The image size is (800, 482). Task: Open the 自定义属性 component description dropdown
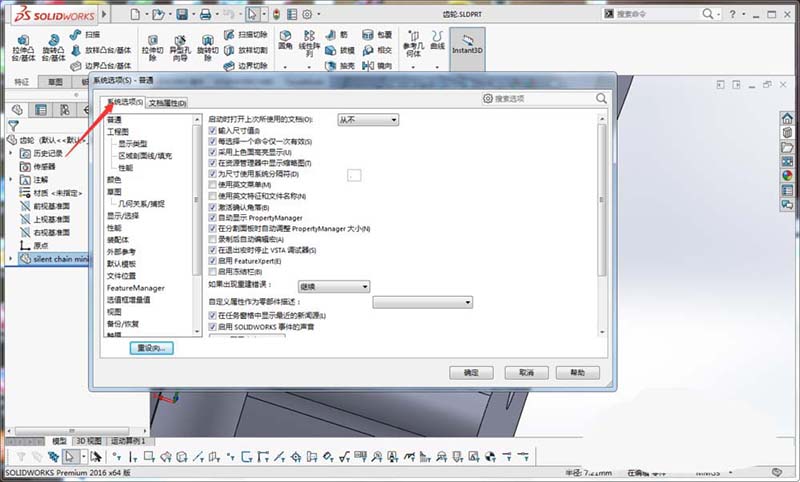[422, 302]
